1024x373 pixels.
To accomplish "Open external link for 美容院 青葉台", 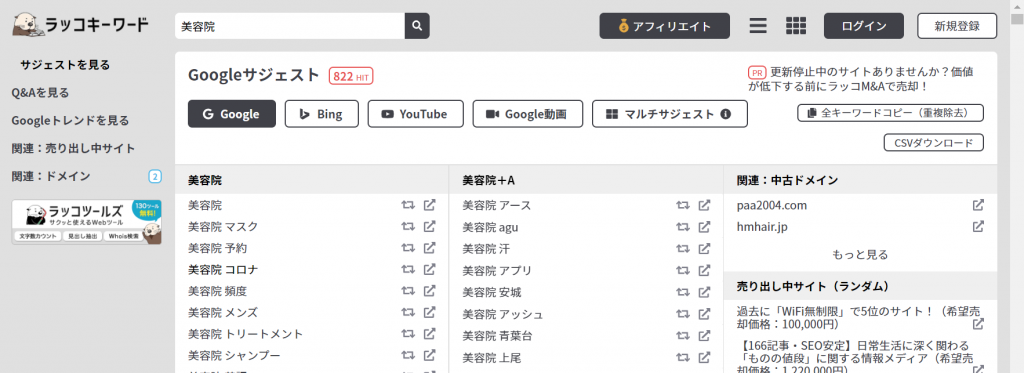I will [704, 336].
